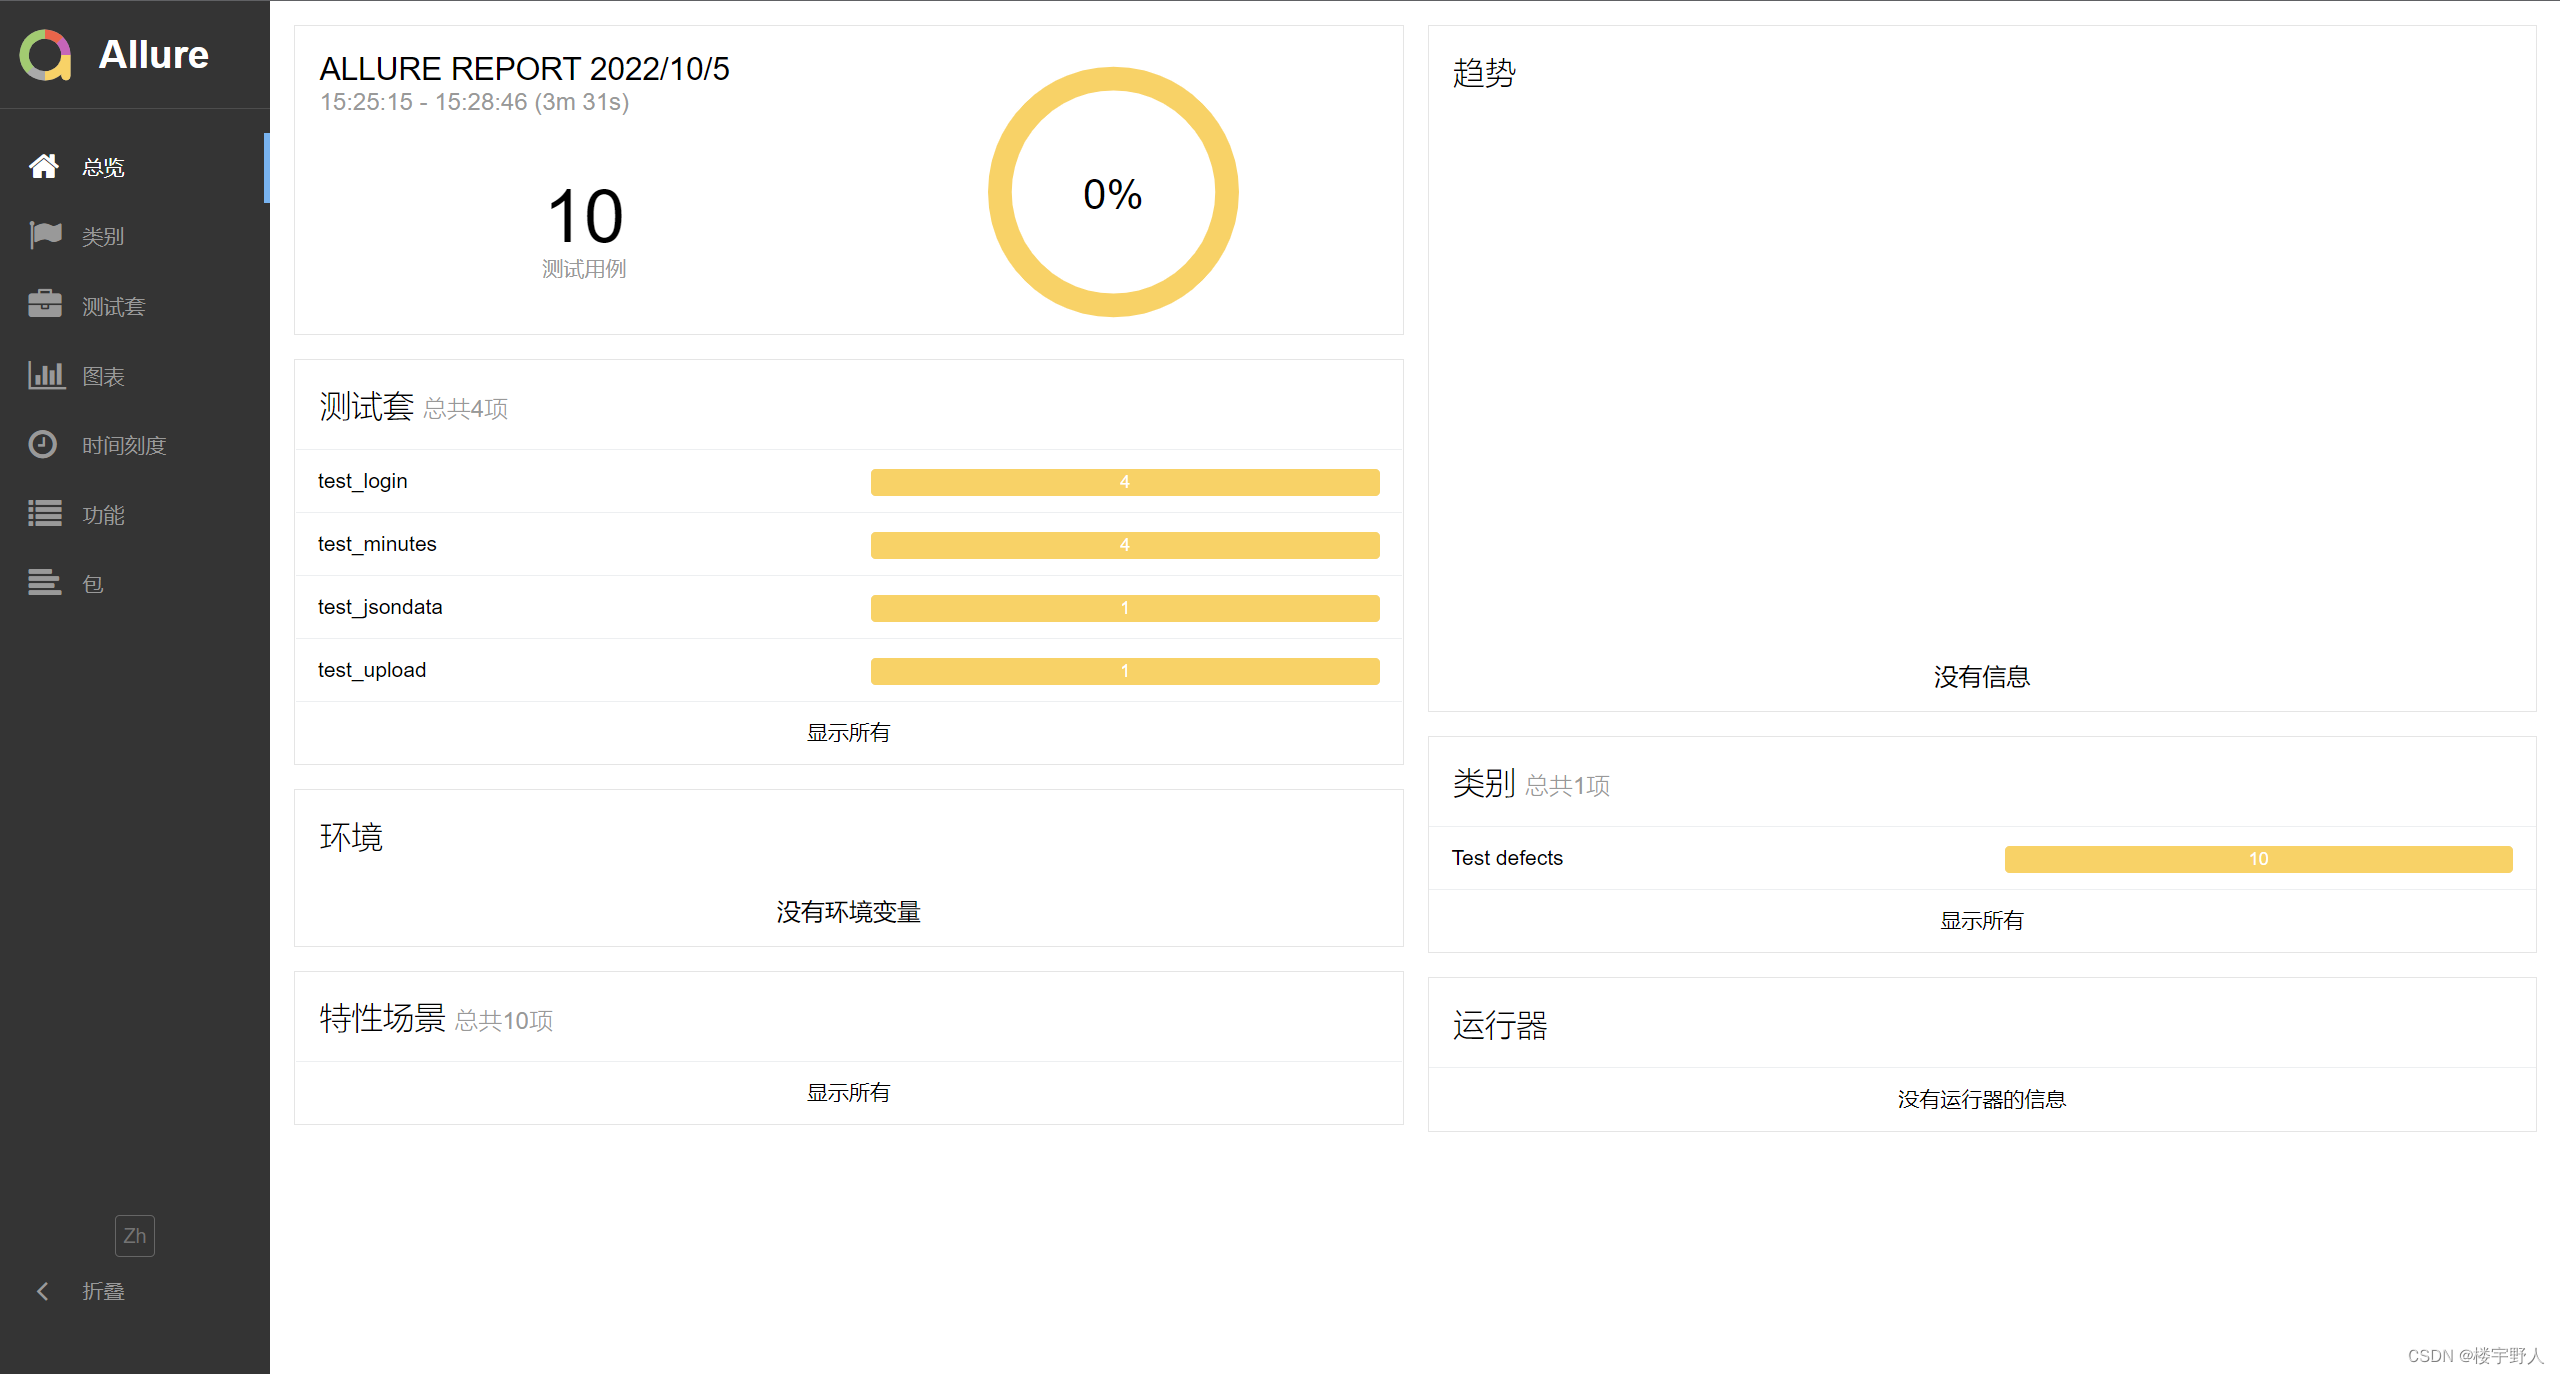Click the aligned-lines icon for 包

tap(45, 583)
